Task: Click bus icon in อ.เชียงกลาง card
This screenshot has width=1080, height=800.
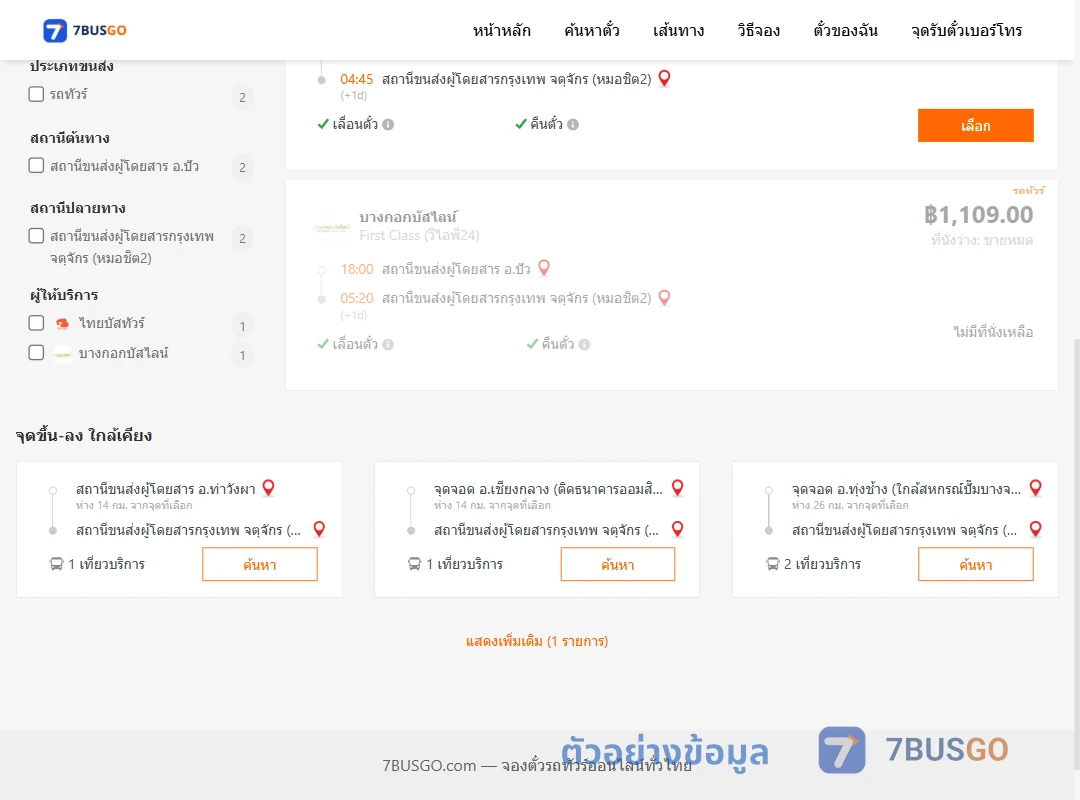Action: coord(414,564)
